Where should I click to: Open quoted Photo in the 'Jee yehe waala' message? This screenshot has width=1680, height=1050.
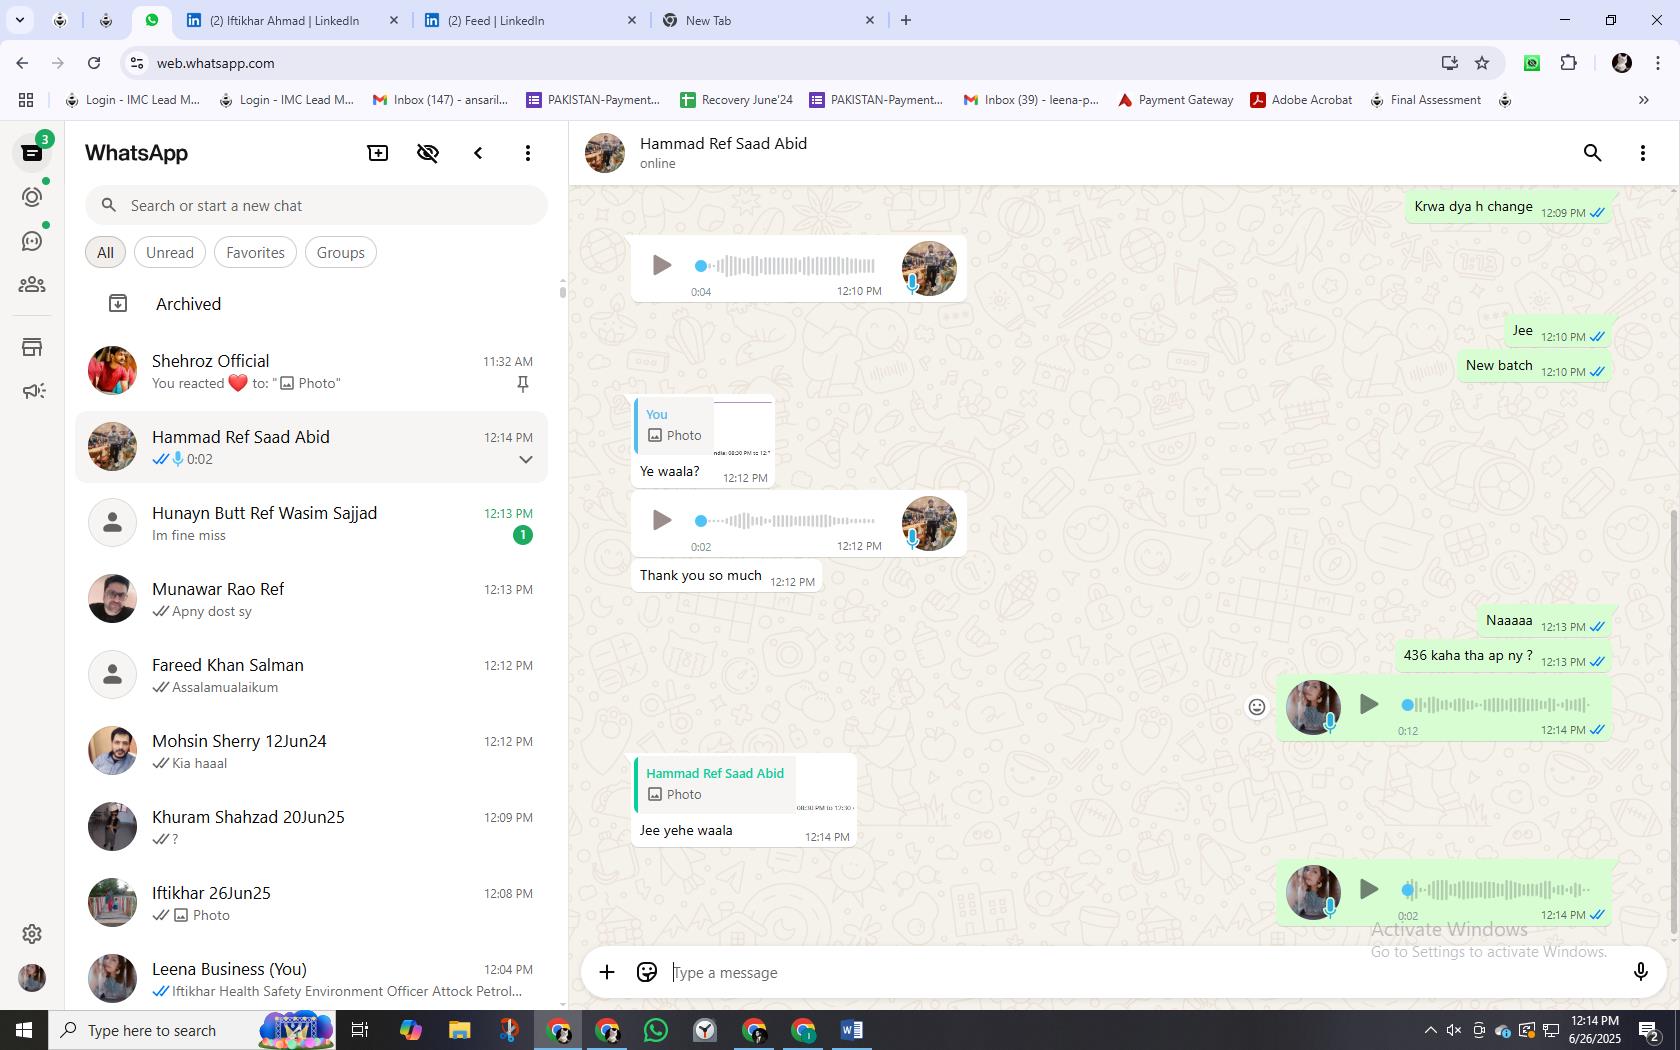(745, 785)
